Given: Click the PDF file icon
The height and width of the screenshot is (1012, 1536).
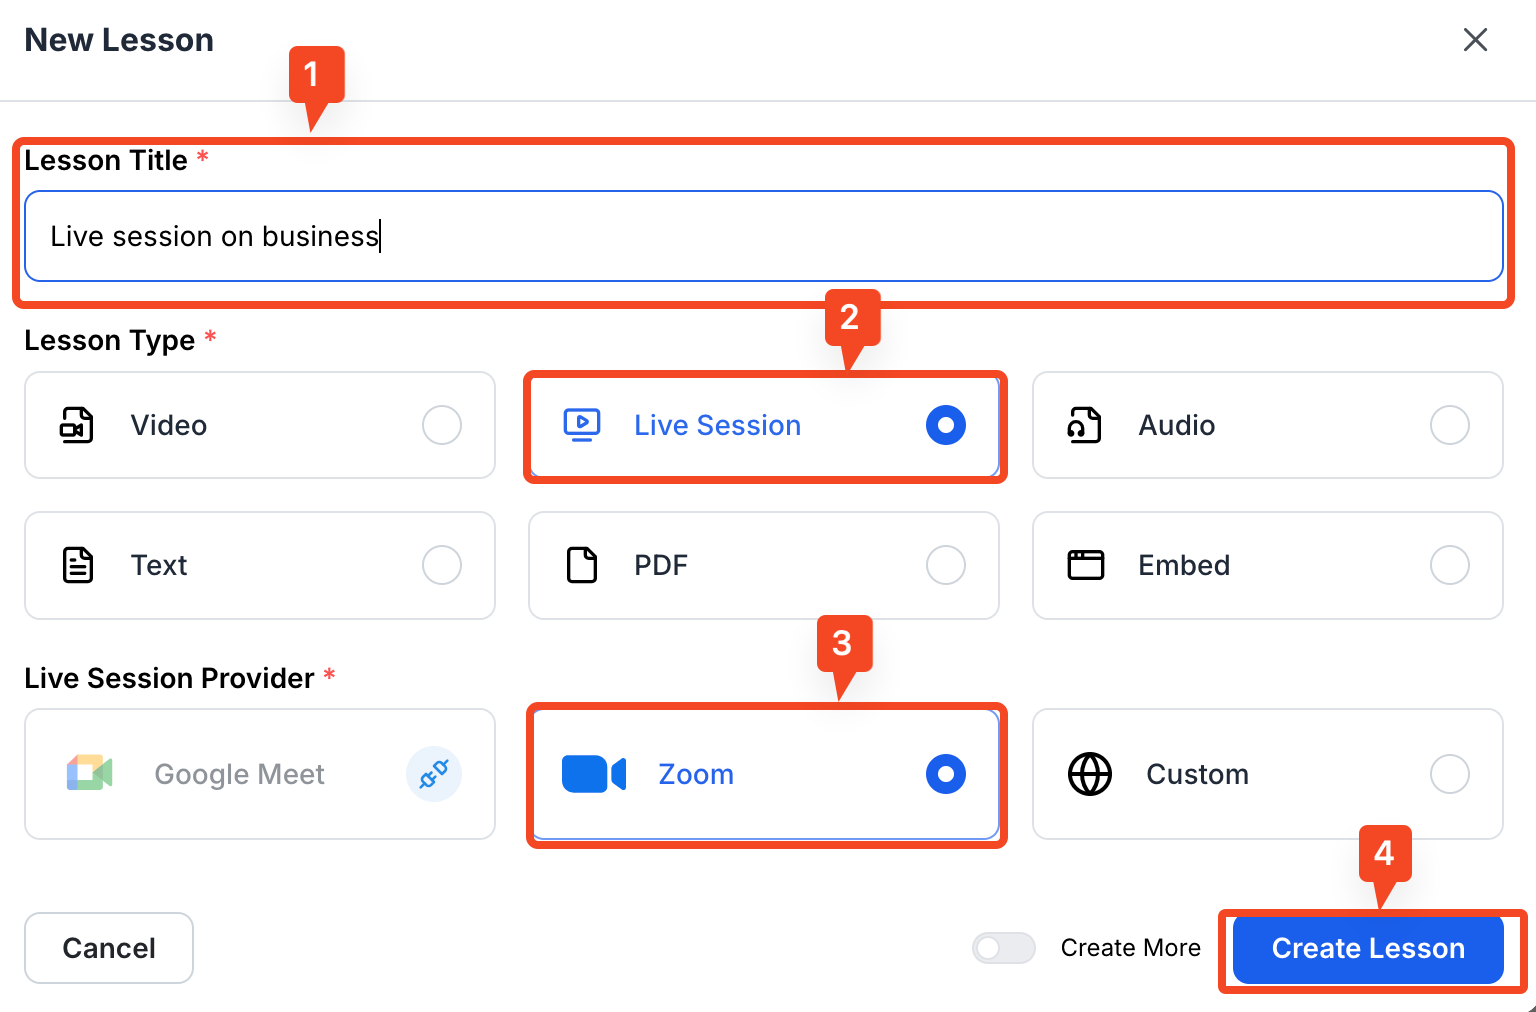Looking at the screenshot, I should (582, 565).
